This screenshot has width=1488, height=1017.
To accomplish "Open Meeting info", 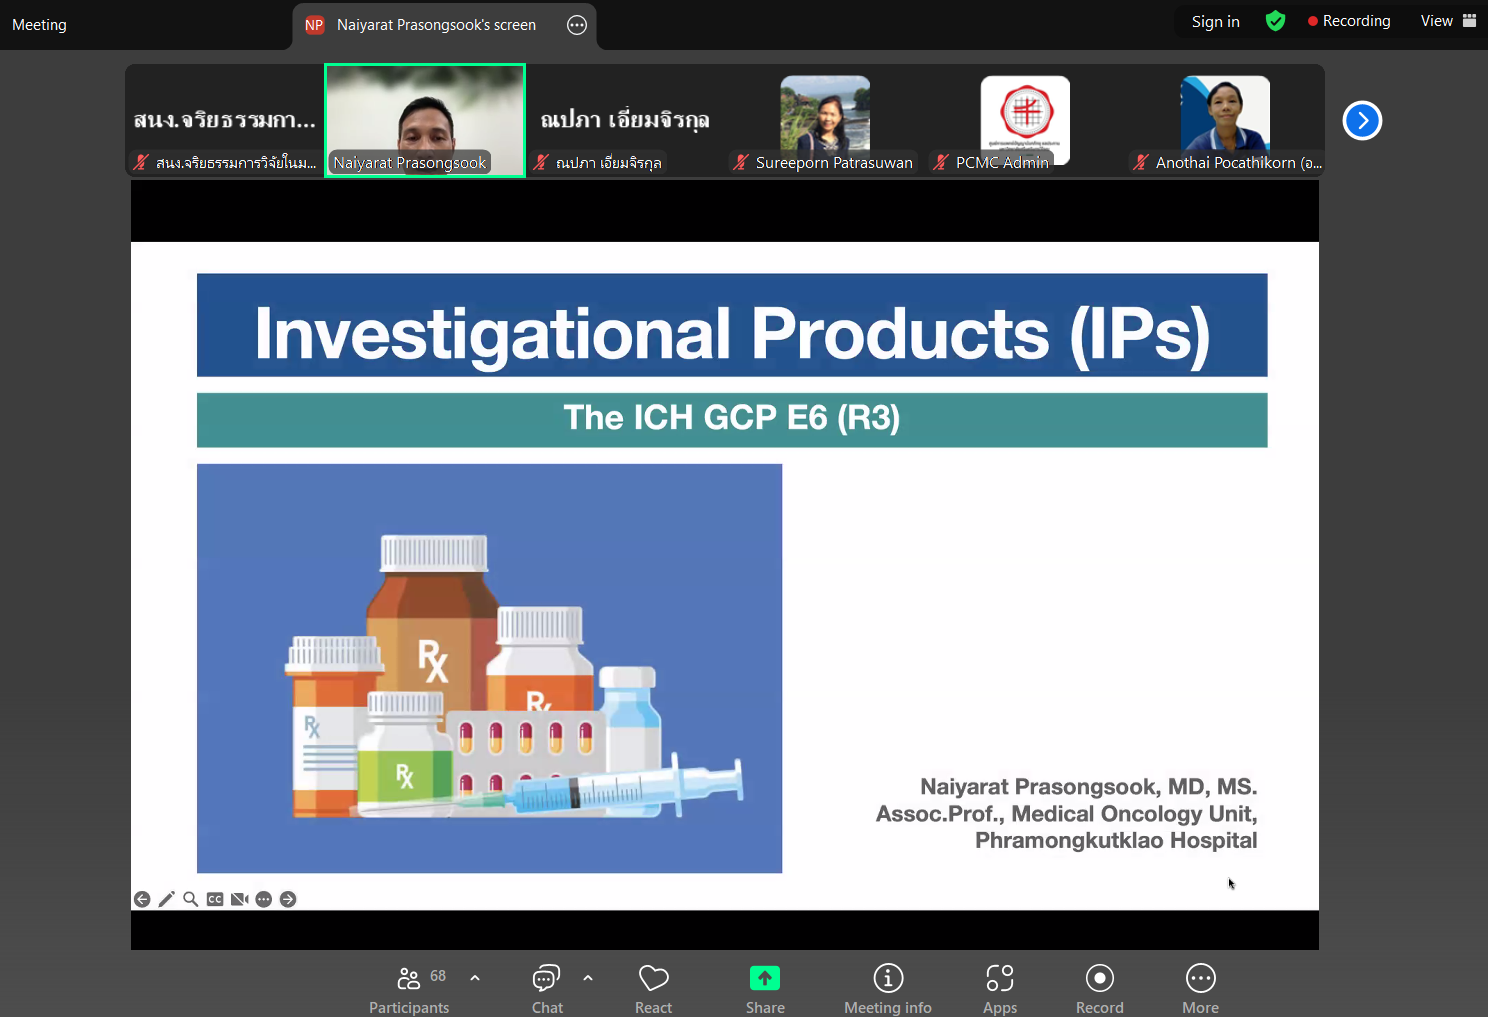I will coord(887,988).
